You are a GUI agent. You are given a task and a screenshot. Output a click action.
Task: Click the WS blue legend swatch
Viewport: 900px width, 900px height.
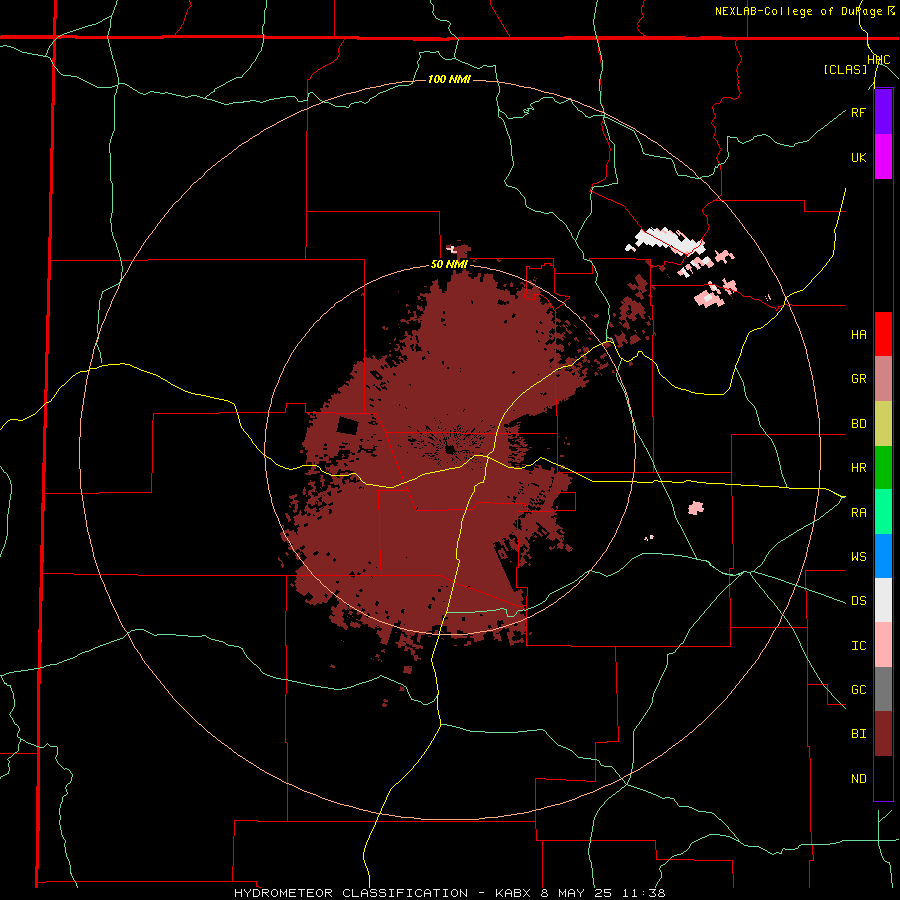click(x=883, y=556)
